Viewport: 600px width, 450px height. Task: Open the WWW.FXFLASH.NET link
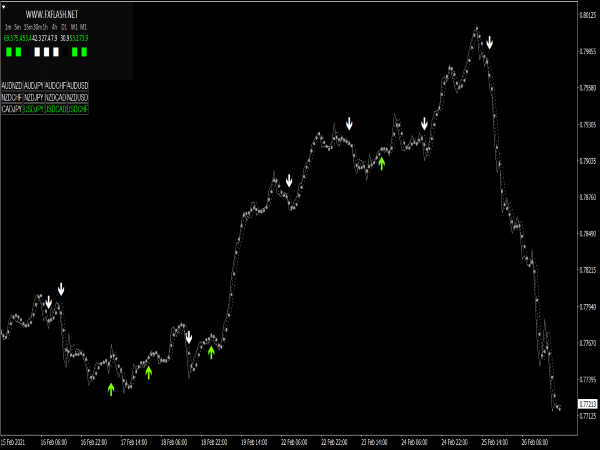pos(52,15)
